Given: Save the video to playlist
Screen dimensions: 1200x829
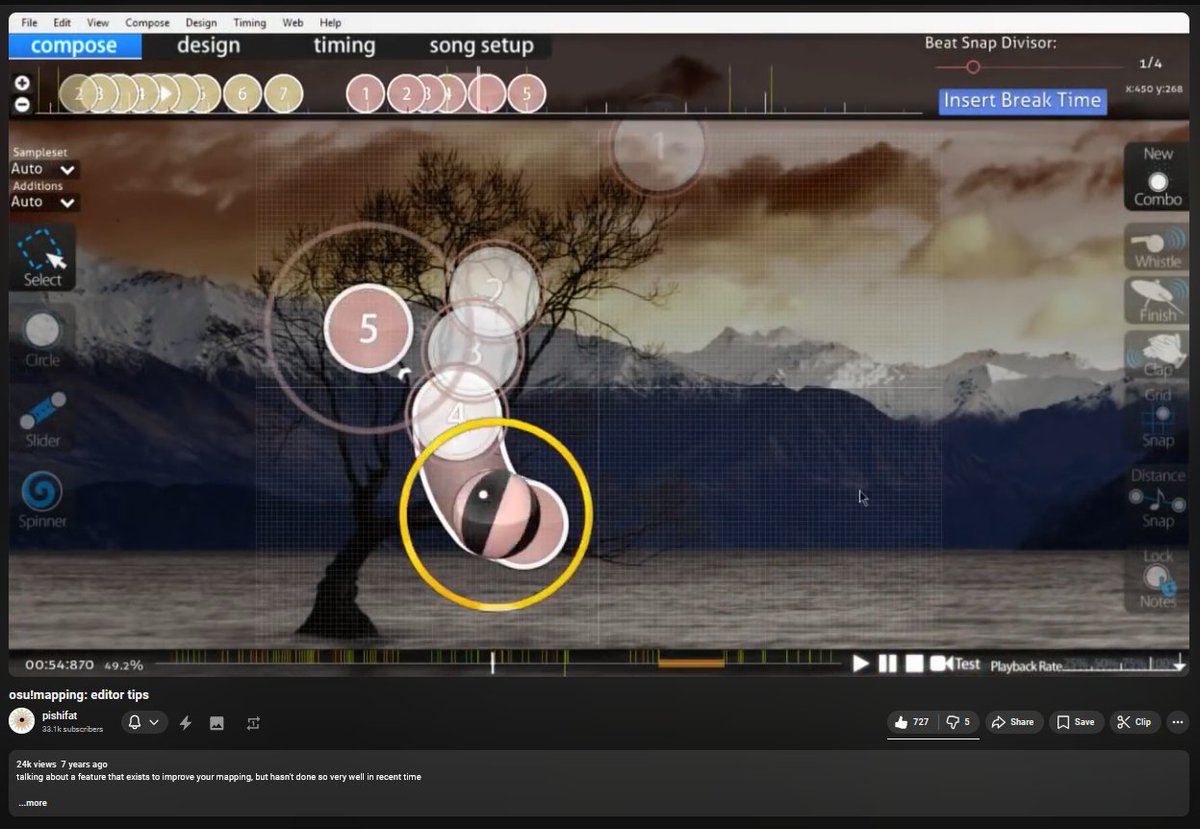Looking at the screenshot, I should 1076,722.
